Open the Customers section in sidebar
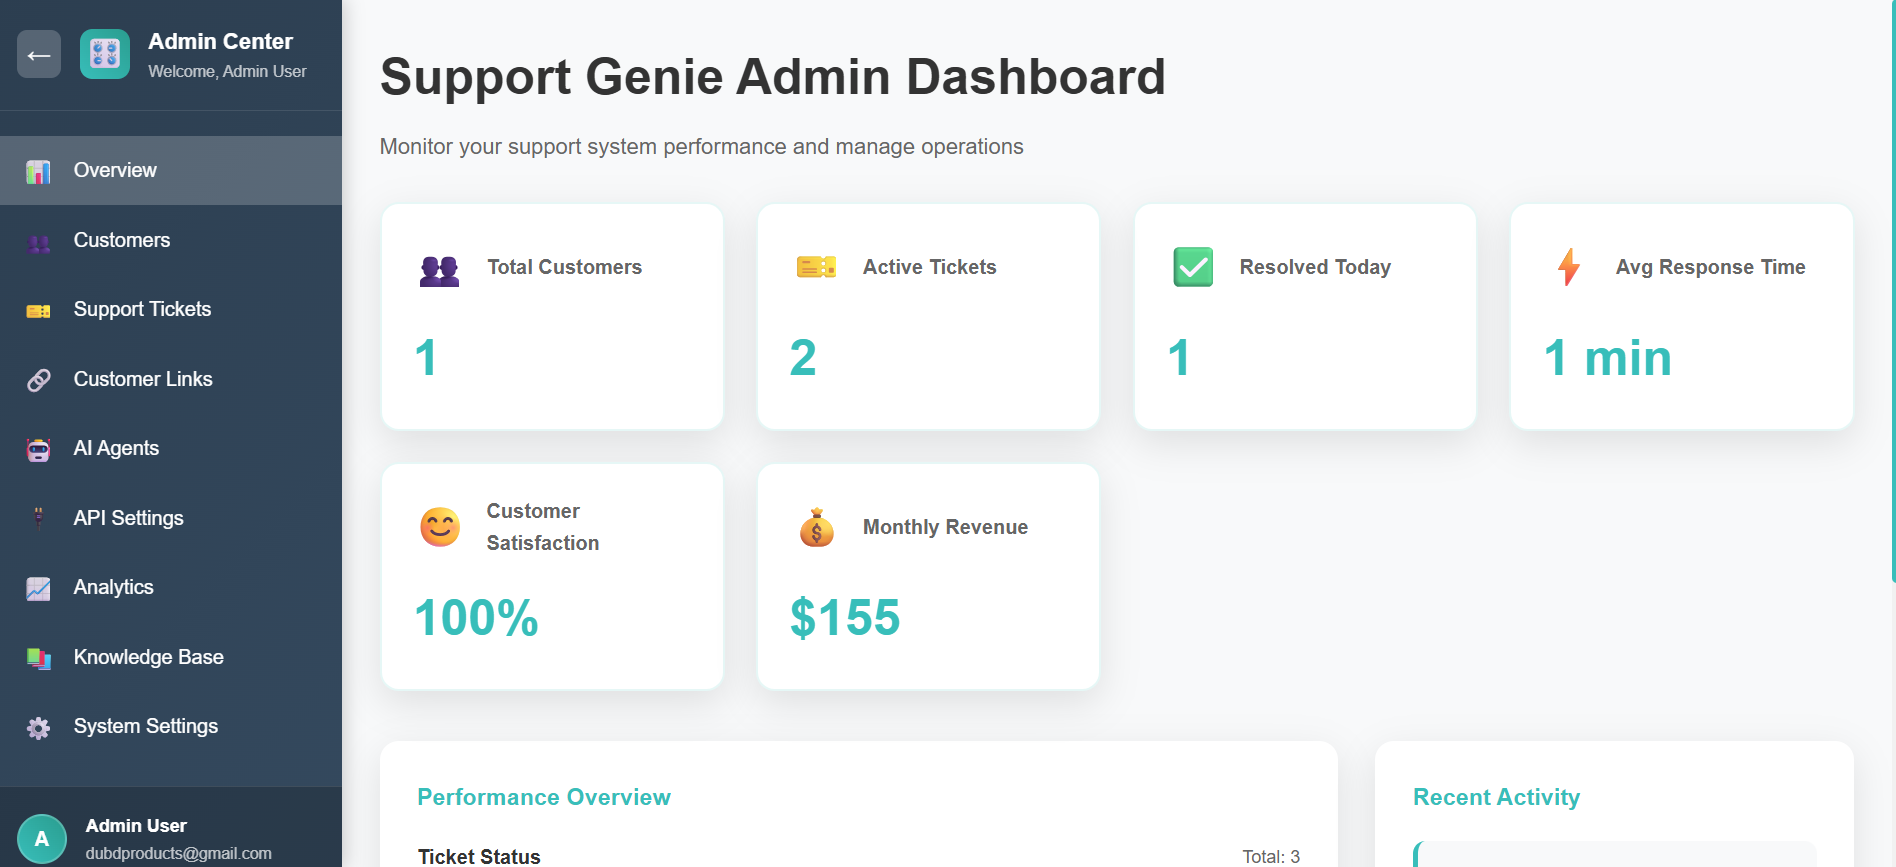 [x=171, y=240]
